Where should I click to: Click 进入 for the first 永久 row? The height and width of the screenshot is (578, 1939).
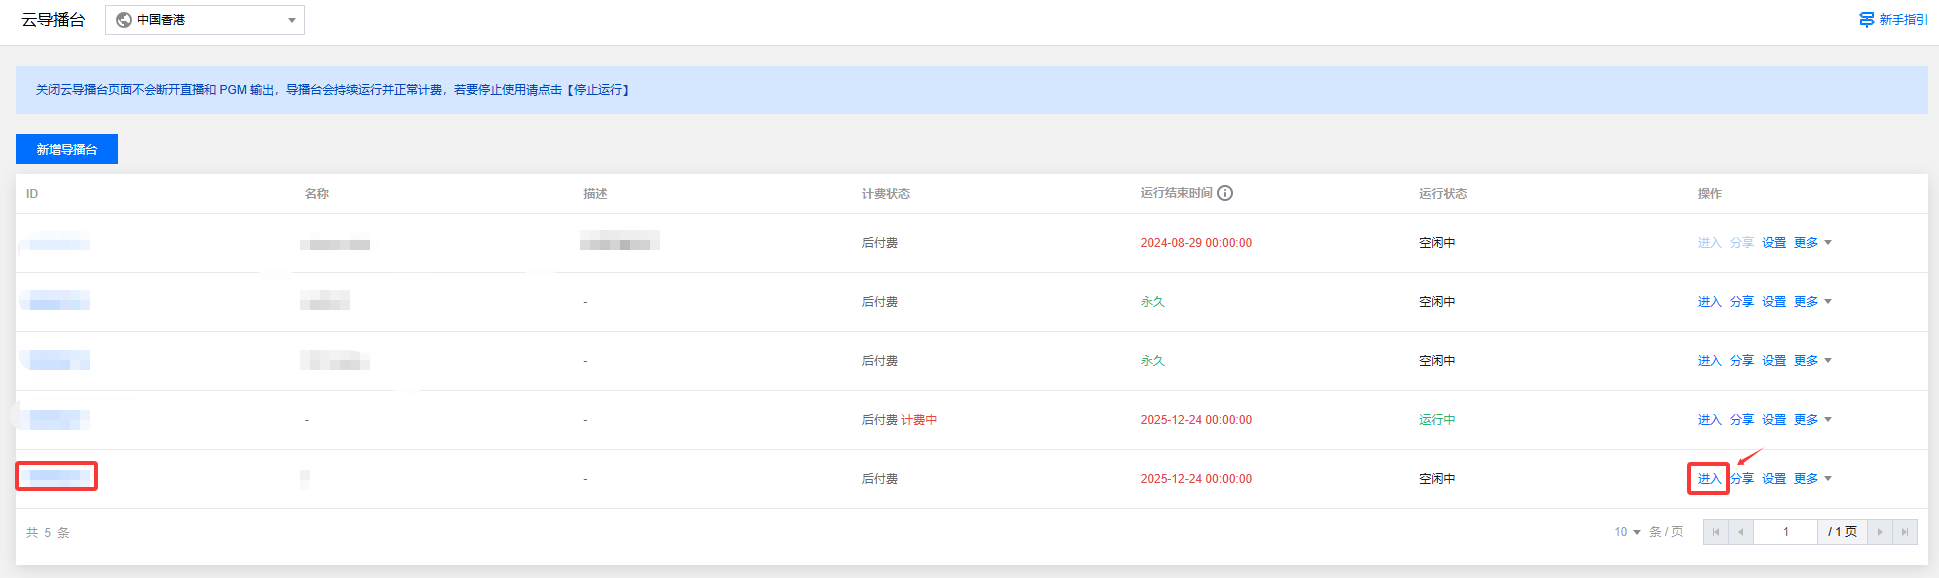1709,302
